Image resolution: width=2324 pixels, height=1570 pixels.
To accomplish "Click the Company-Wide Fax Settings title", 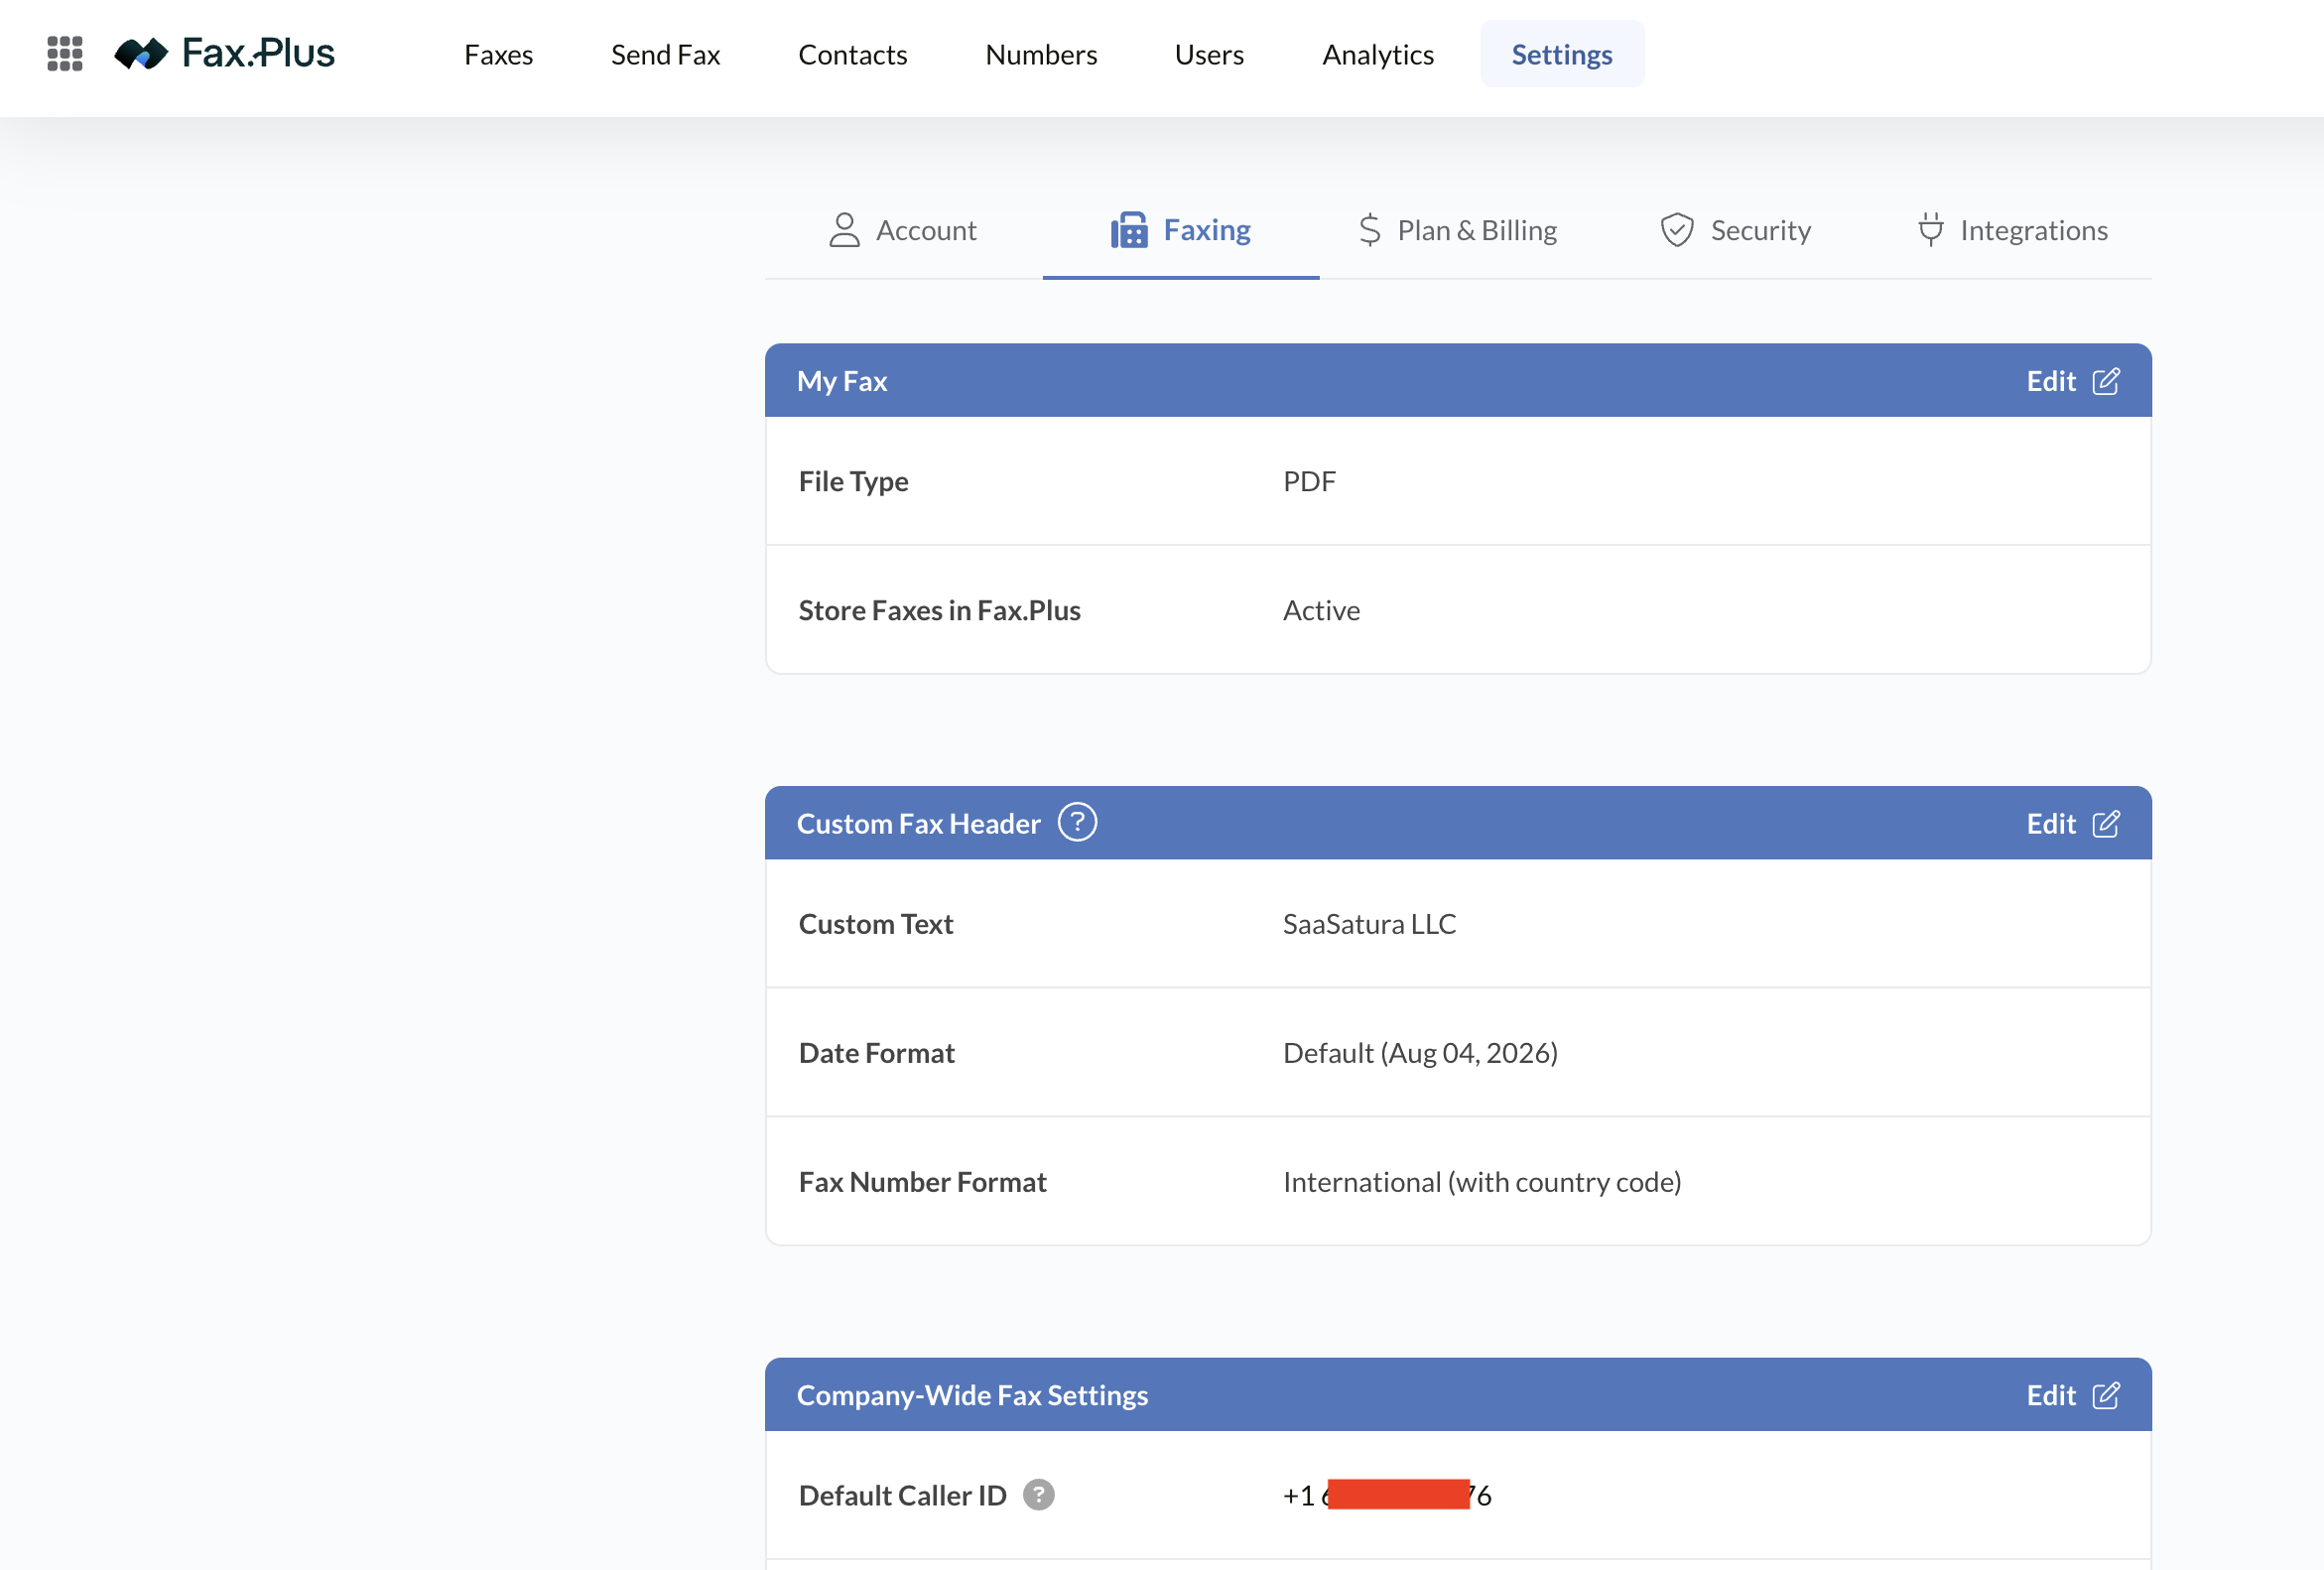I will [x=972, y=1395].
